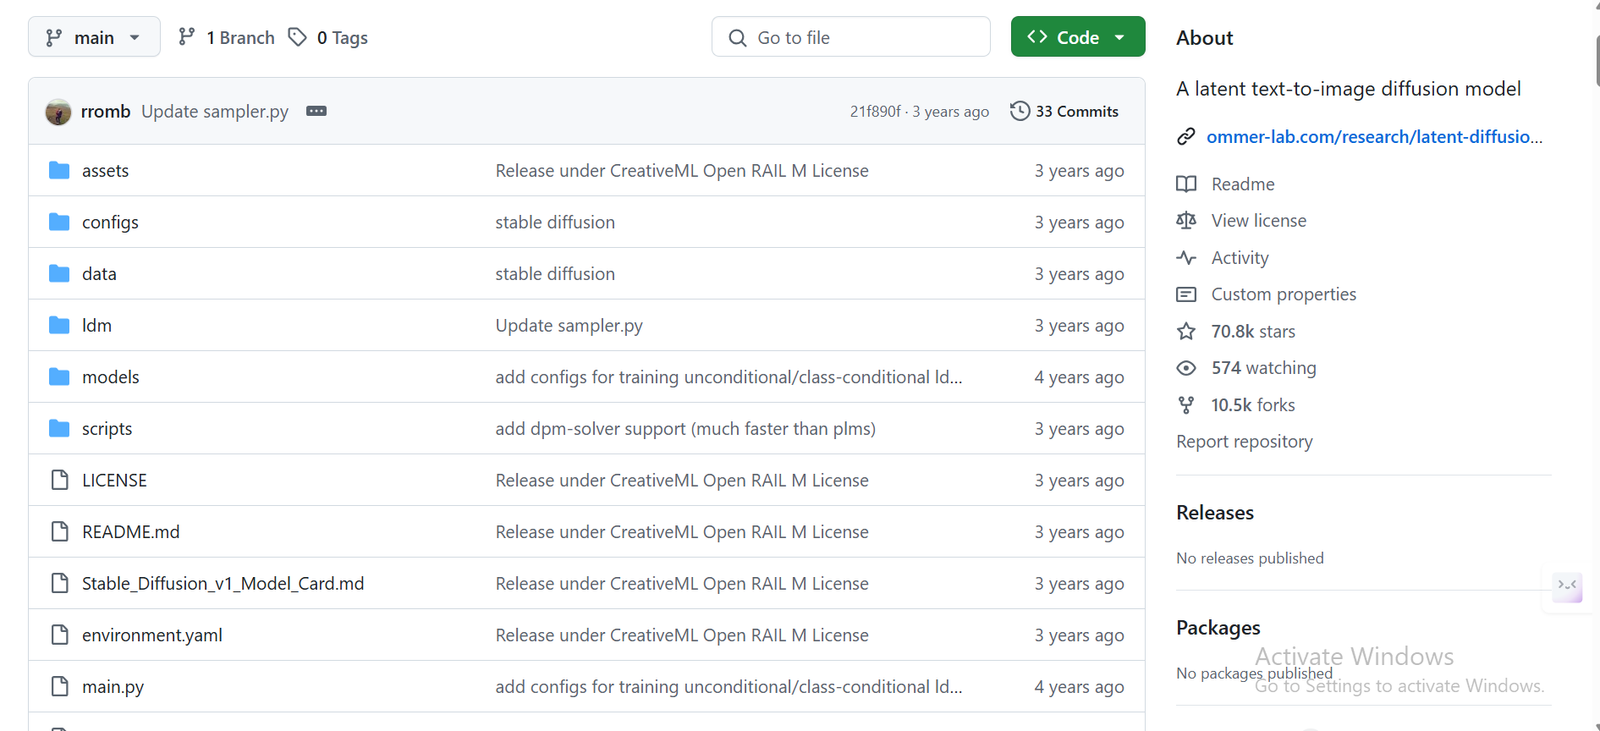The height and width of the screenshot is (731, 1600).
Task: Expand commit message ellipsis button
Action: [x=316, y=111]
